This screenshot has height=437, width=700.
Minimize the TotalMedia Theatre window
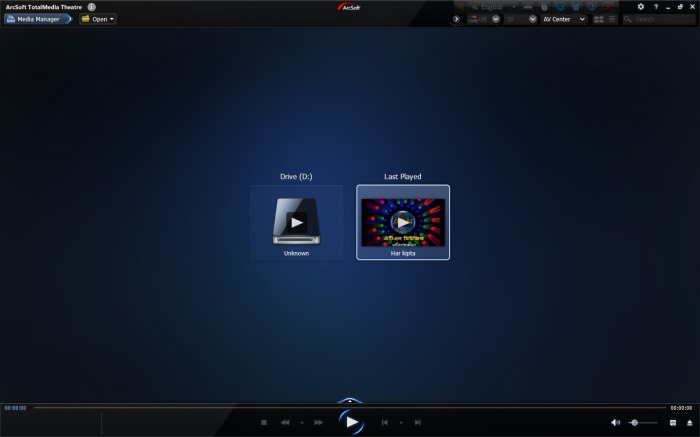coord(668,7)
